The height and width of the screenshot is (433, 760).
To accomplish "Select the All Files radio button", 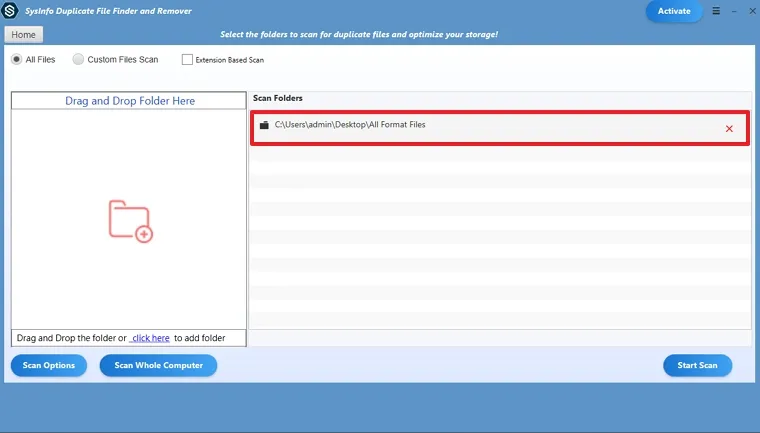I will (x=16, y=59).
